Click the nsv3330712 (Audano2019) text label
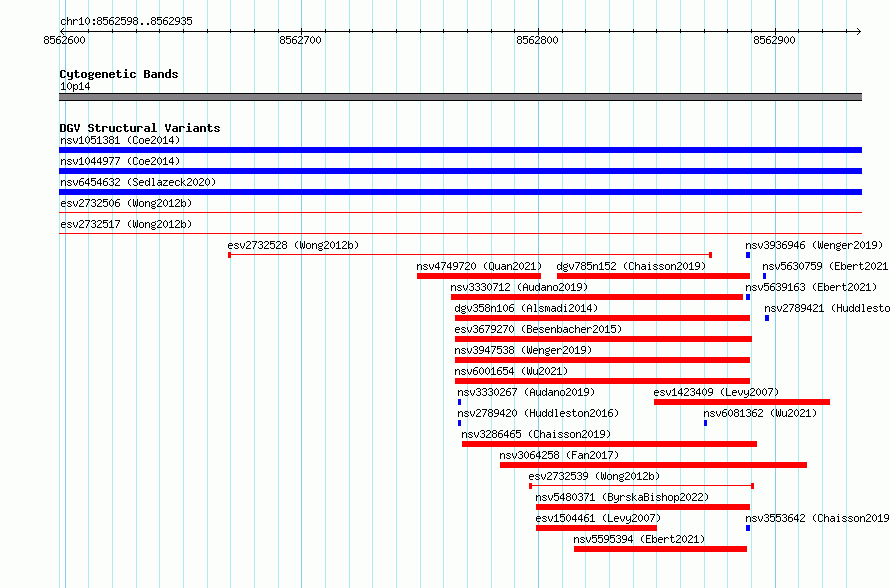This screenshot has height=588, width=890. (519, 287)
